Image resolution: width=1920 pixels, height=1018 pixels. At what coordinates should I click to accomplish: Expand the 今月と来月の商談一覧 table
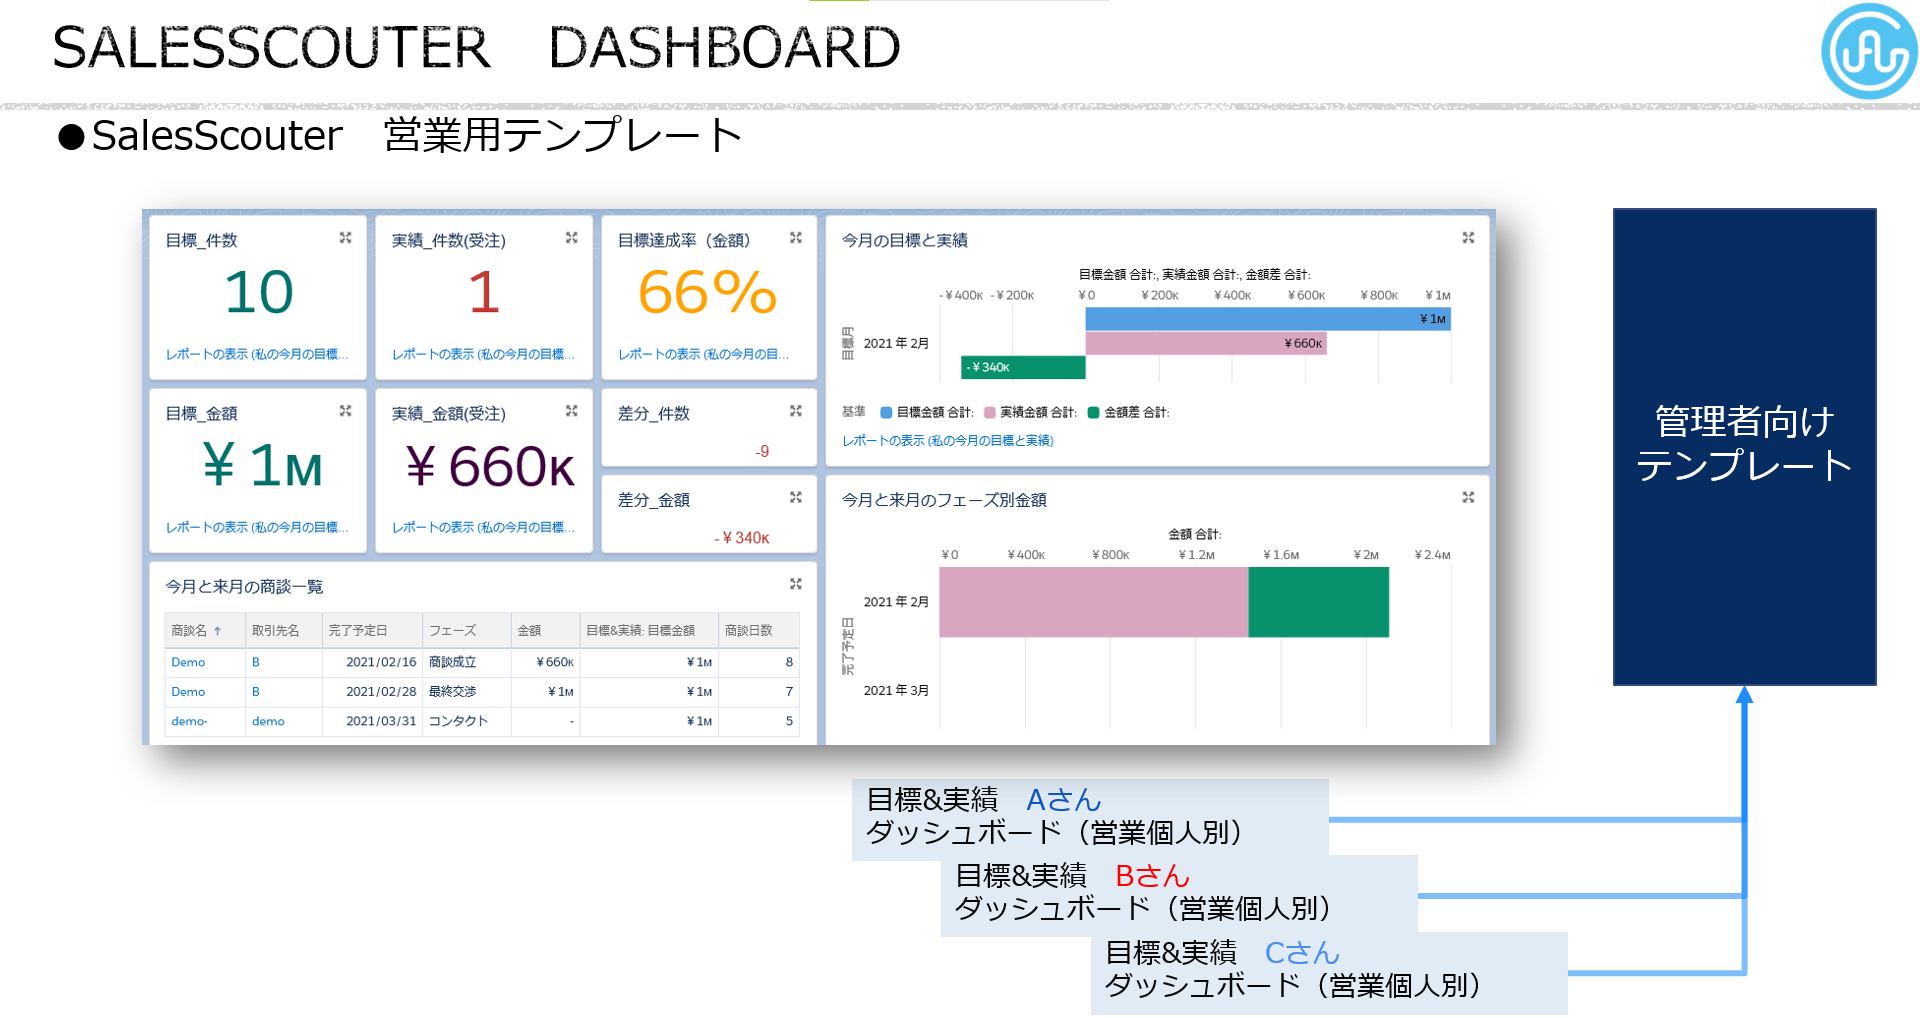[x=796, y=584]
